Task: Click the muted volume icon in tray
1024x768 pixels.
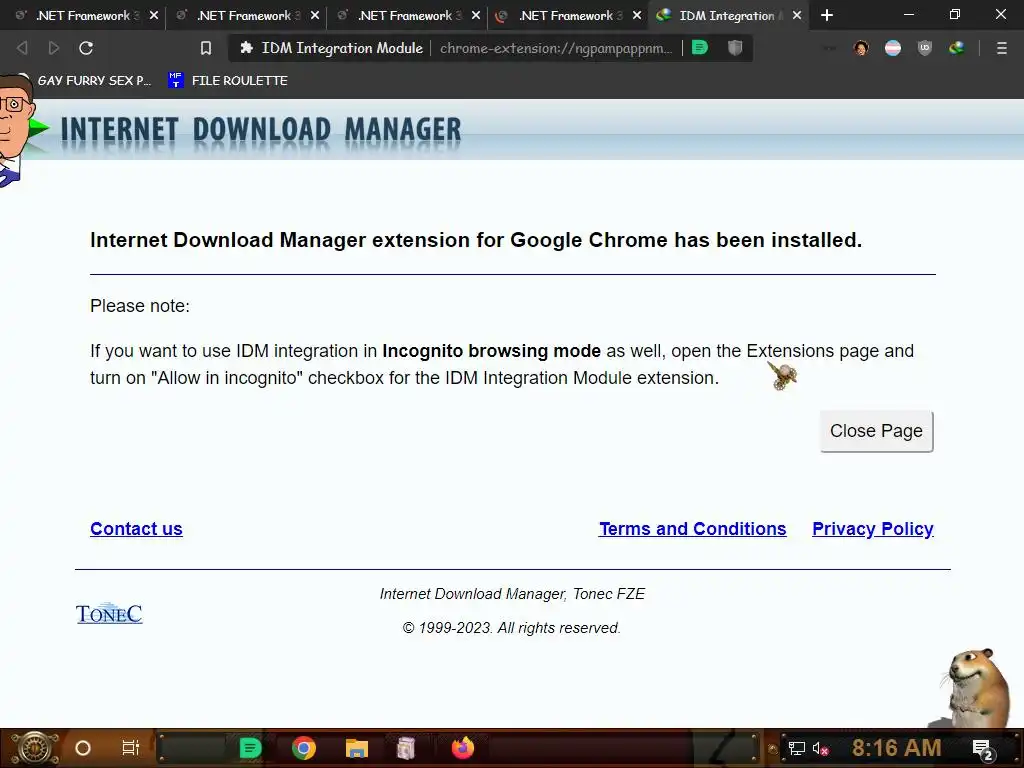Action: [820, 748]
